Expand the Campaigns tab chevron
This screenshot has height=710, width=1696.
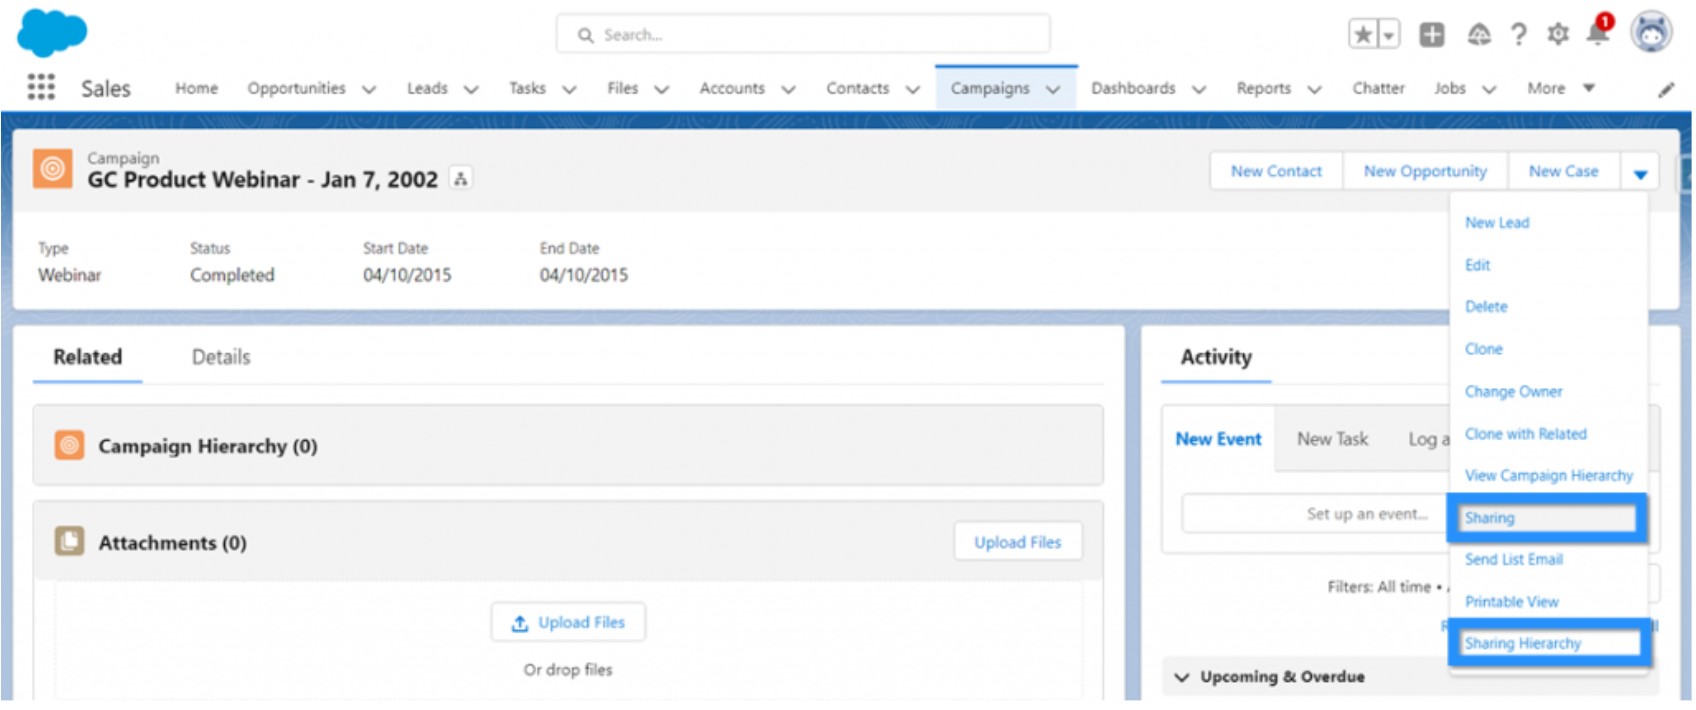coord(1053,89)
